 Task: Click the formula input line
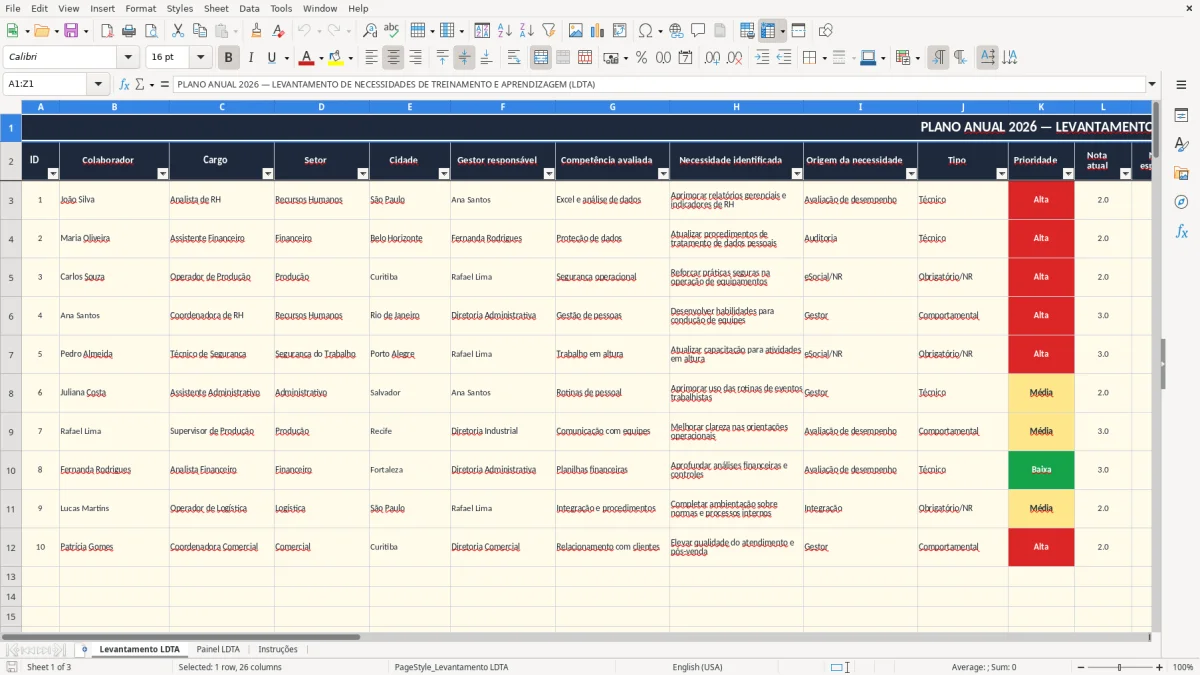click(x=659, y=85)
